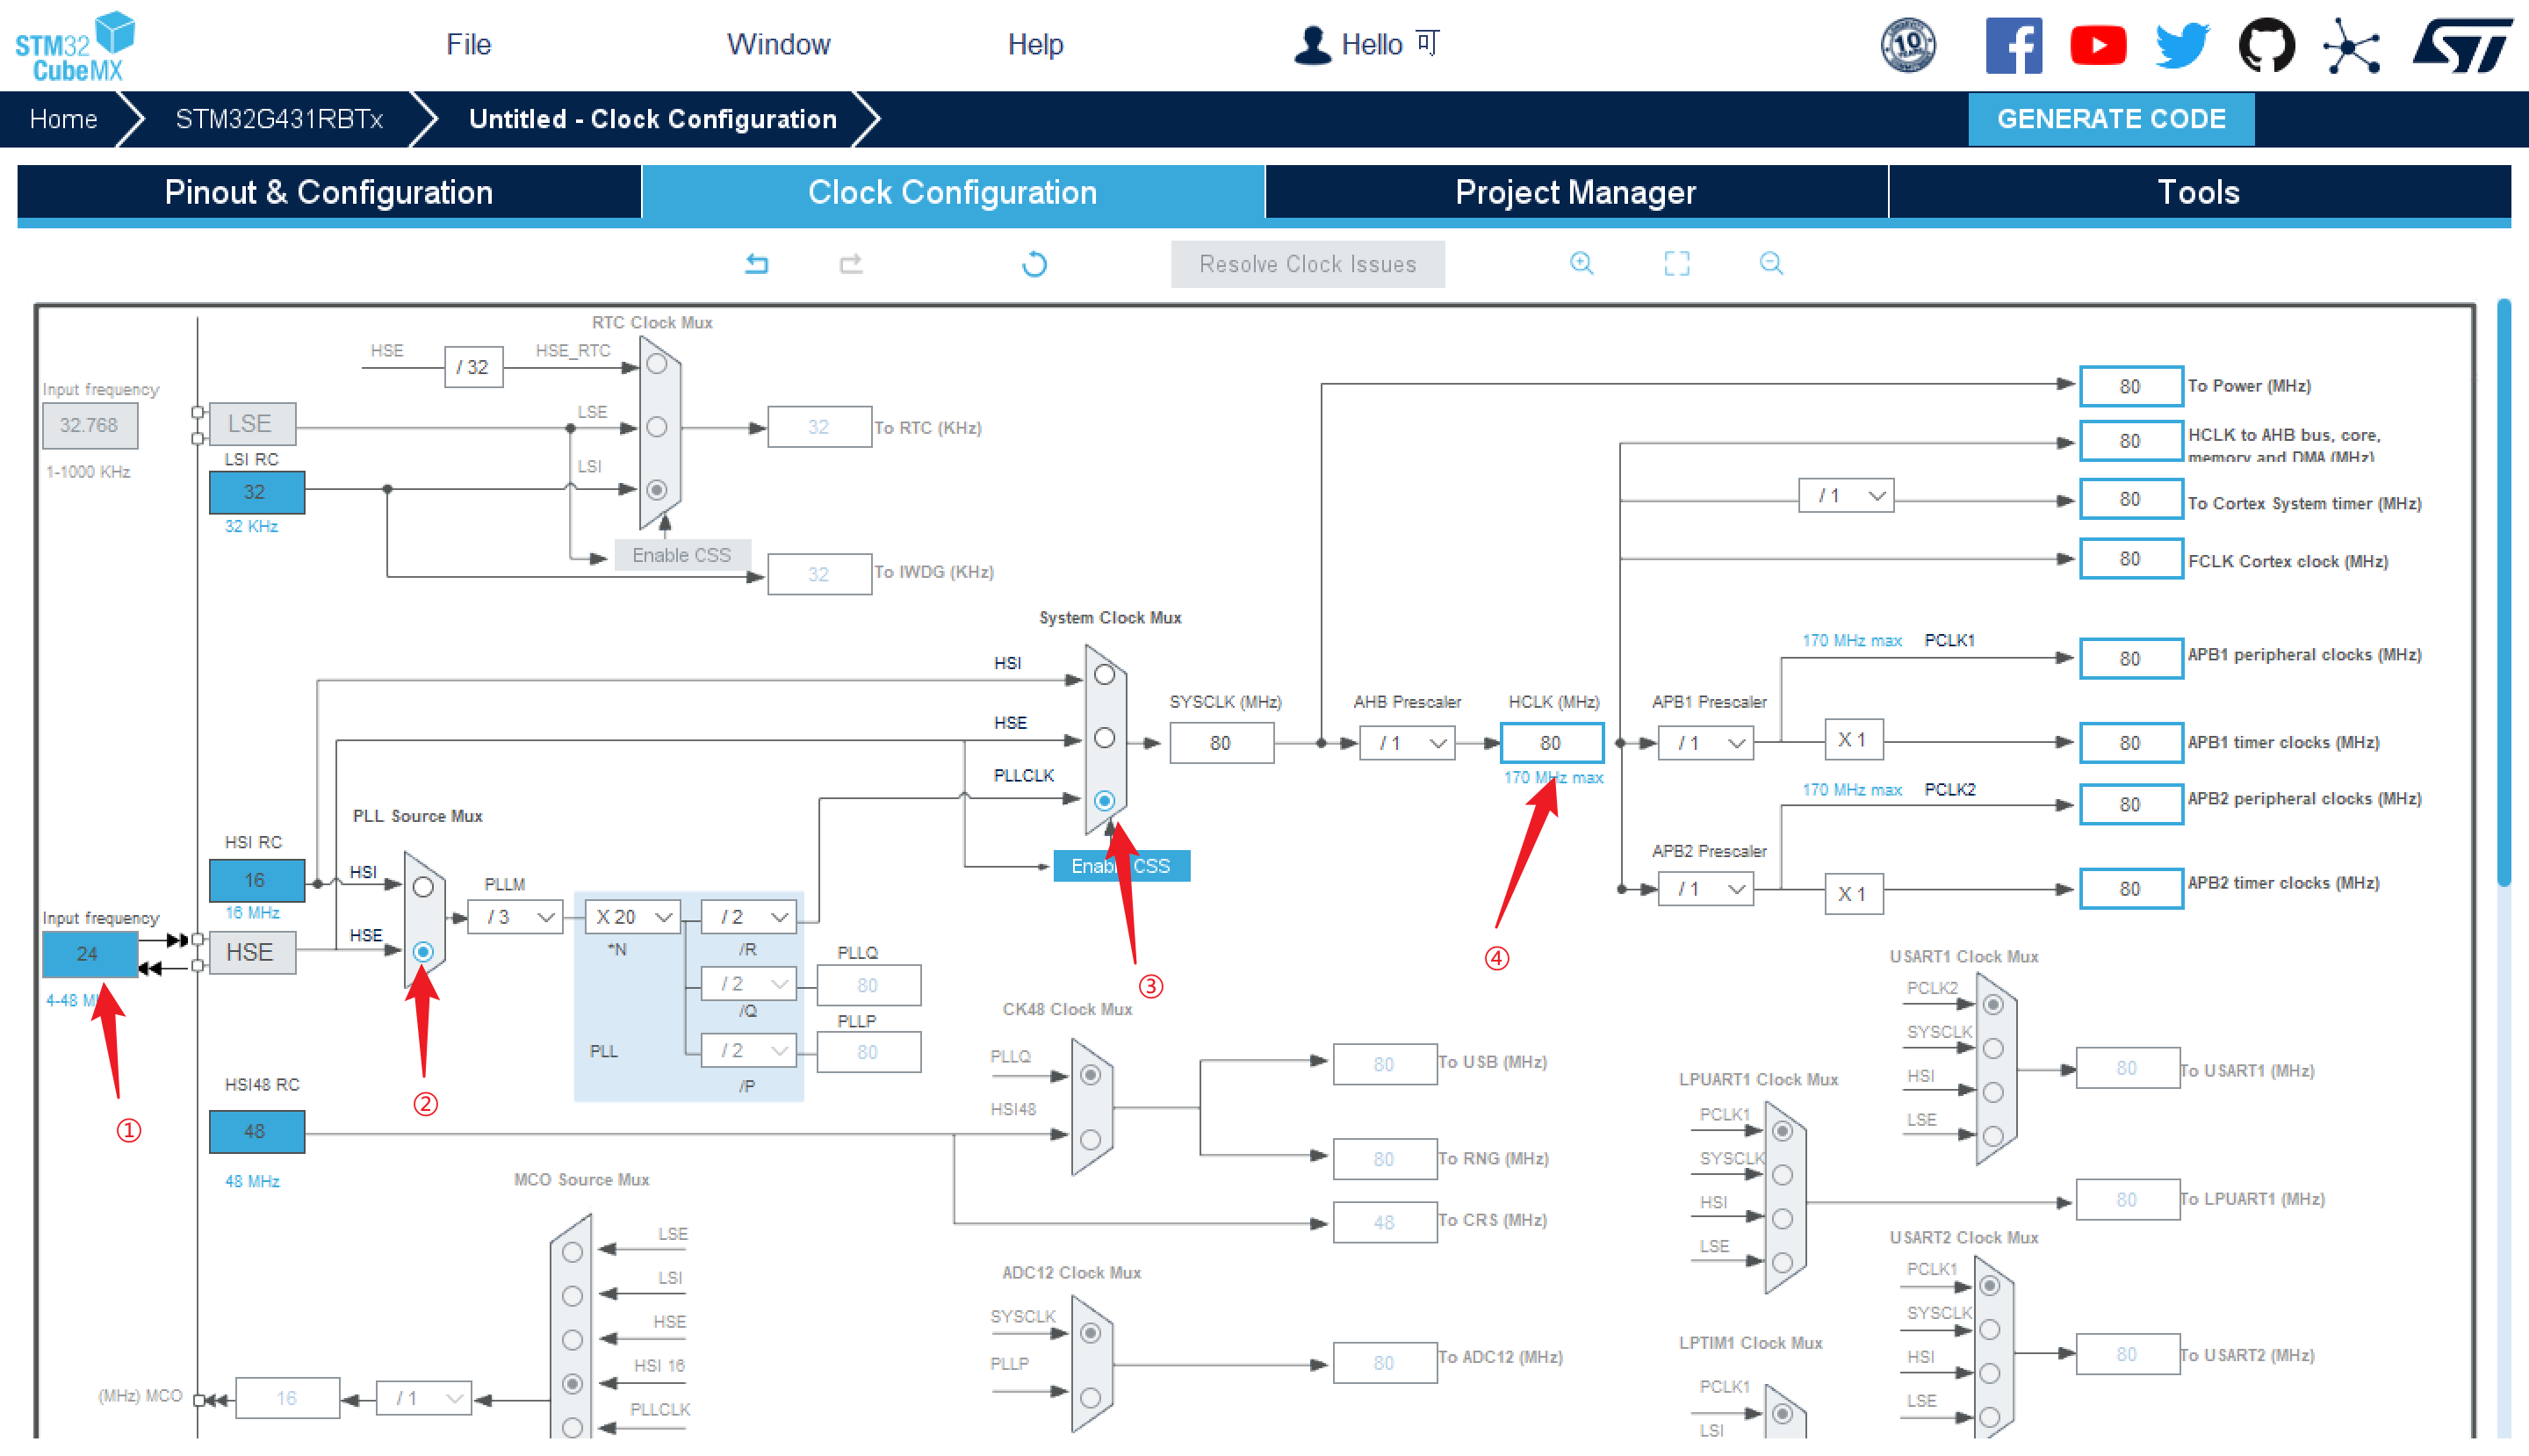Image resolution: width=2529 pixels, height=1456 pixels.
Task: Zoom in on the clock diagram
Action: (x=1581, y=263)
